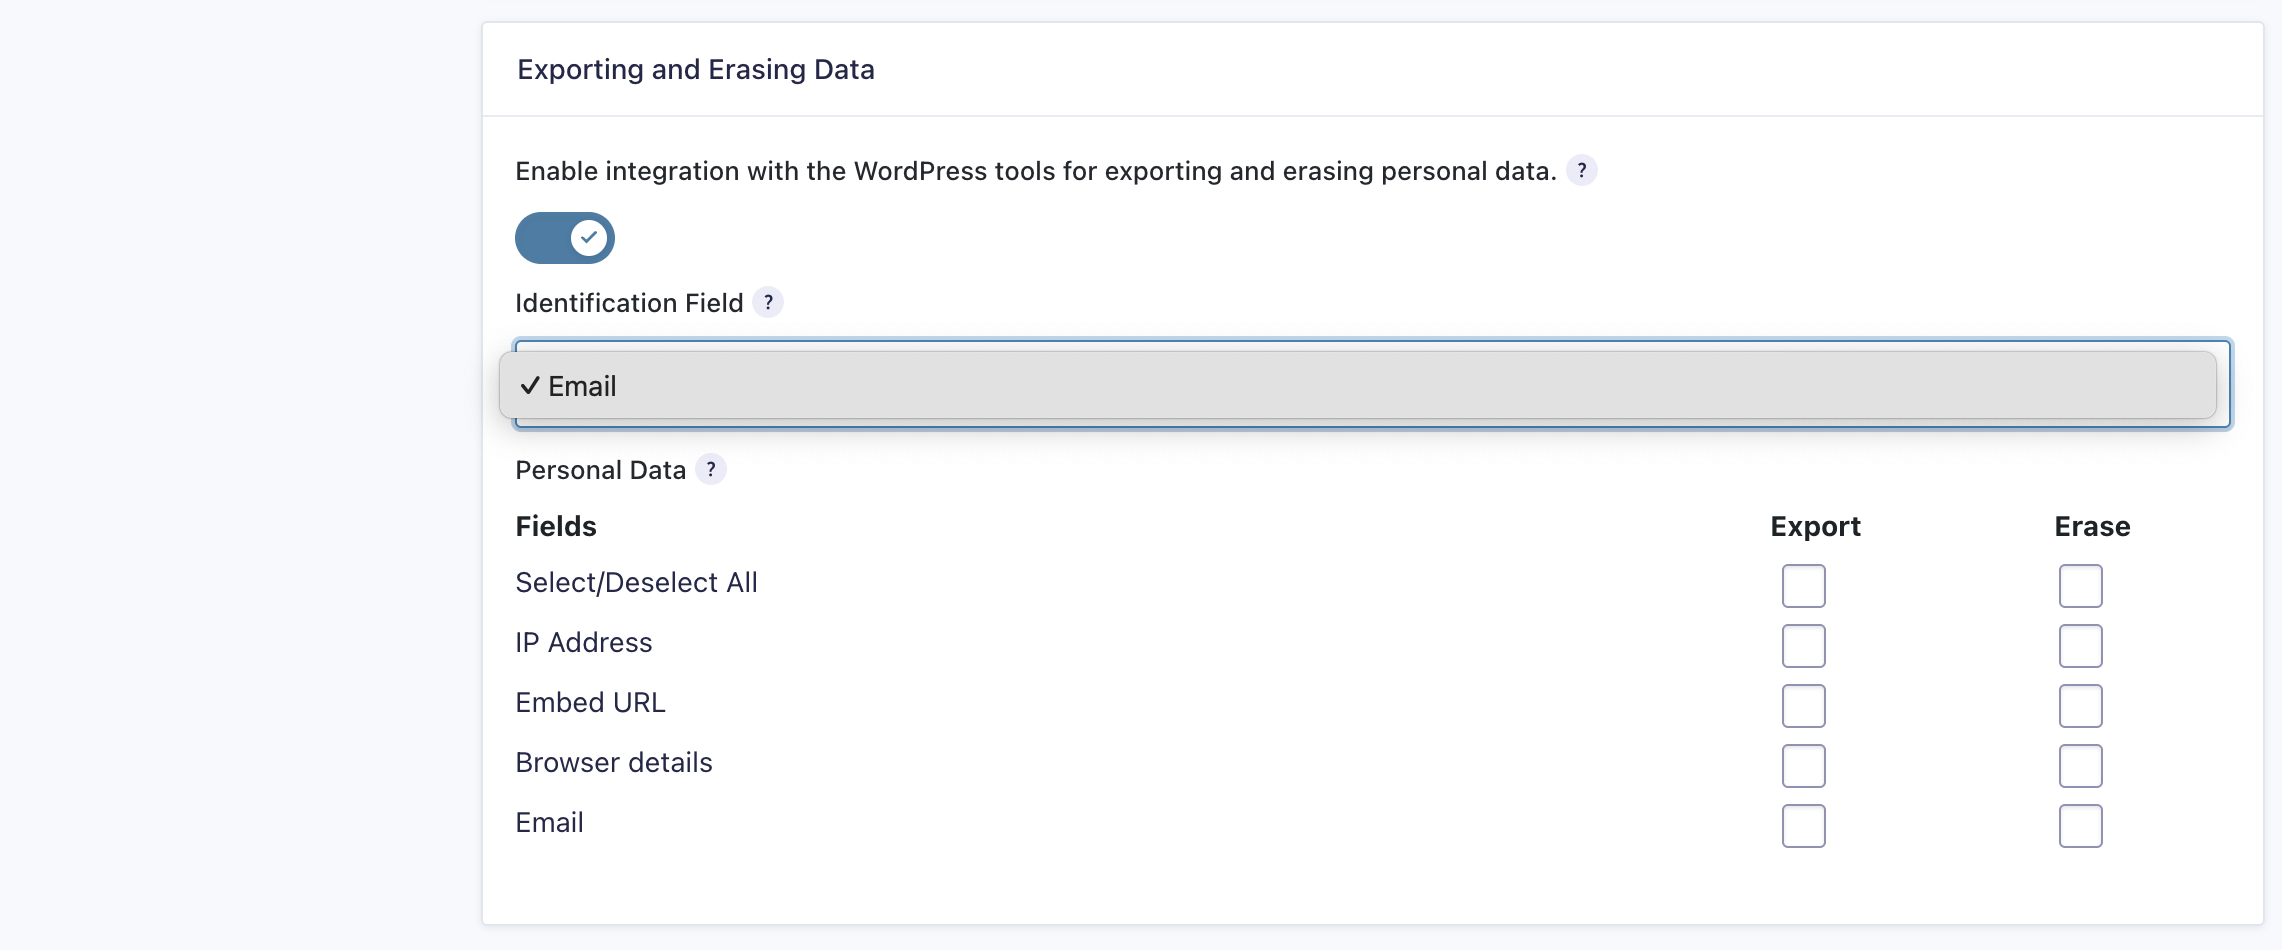Enable Export for Email field
2282x950 pixels.
pyautogui.click(x=1803, y=826)
